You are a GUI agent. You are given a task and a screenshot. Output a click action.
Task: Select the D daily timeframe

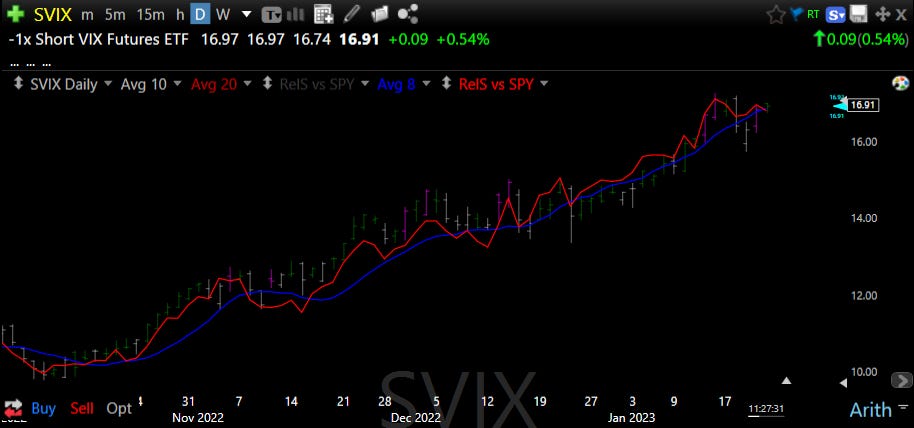(200, 15)
